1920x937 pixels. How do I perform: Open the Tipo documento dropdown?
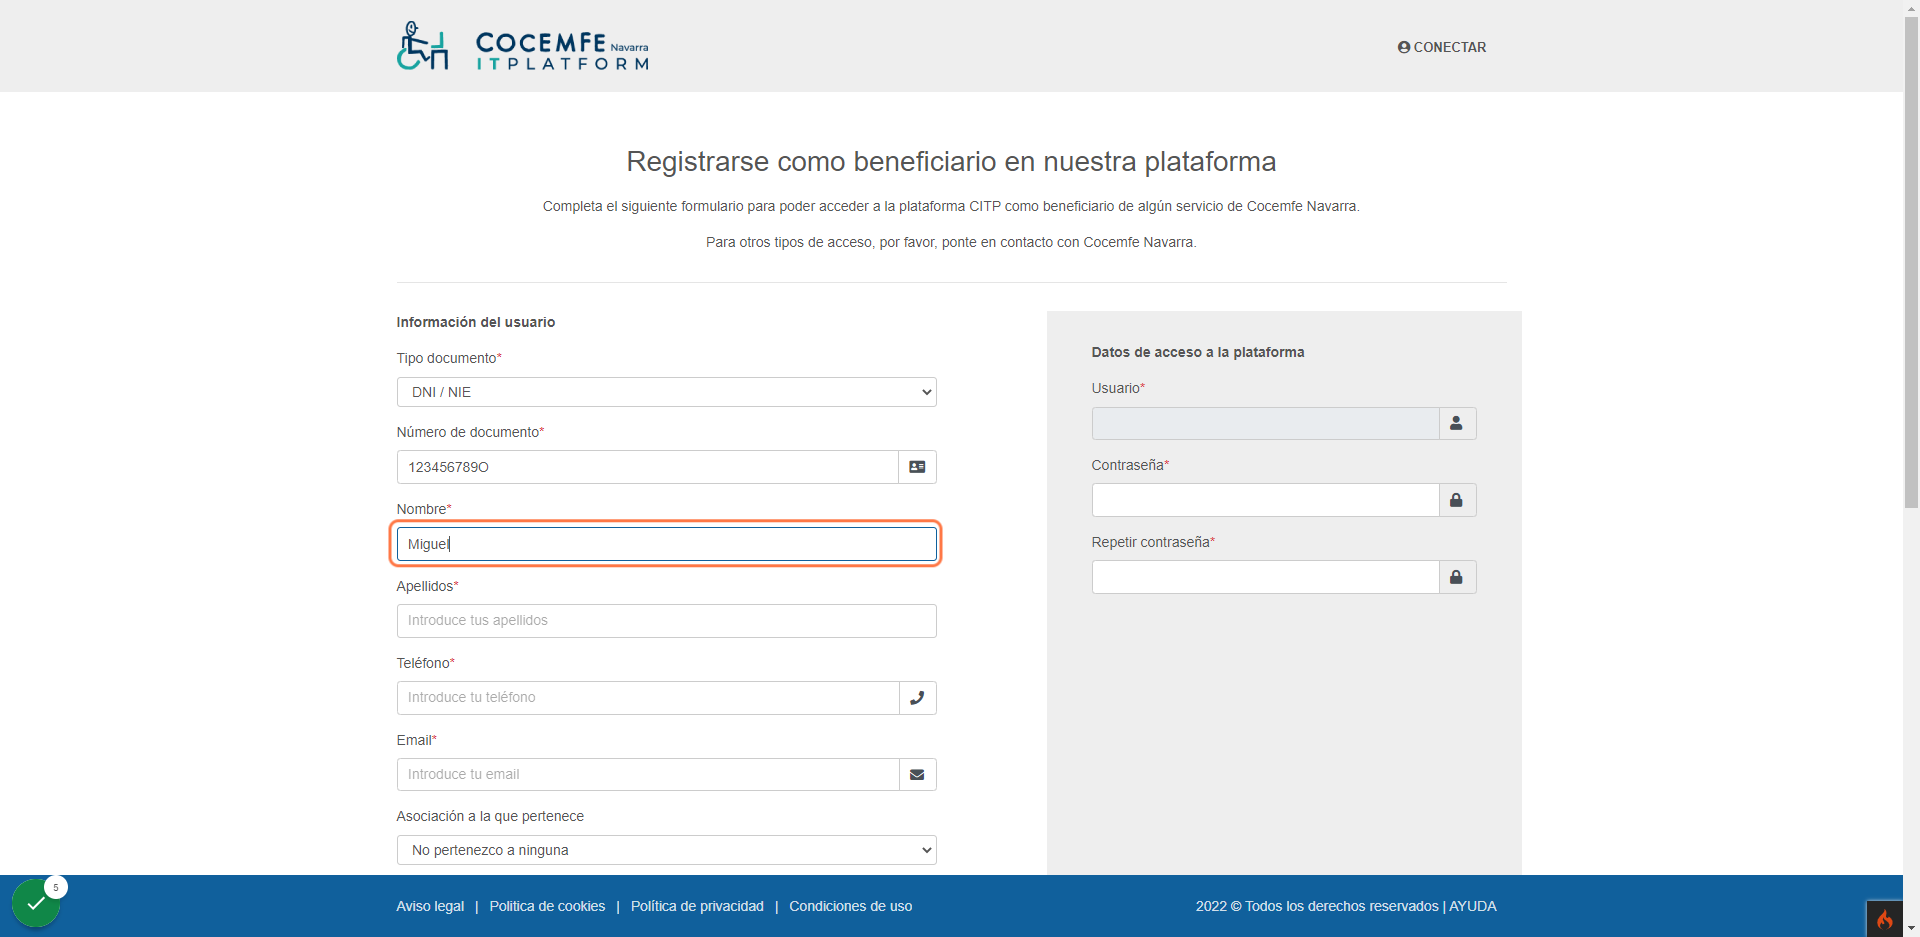667,392
